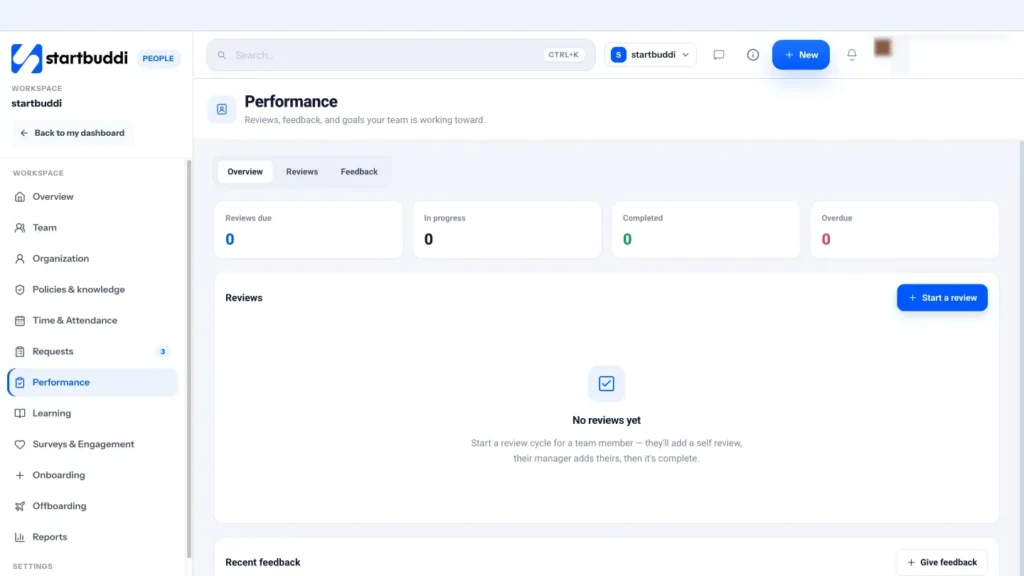Open Surveys & Engagement section
This screenshot has width=1024, height=576.
point(92,444)
